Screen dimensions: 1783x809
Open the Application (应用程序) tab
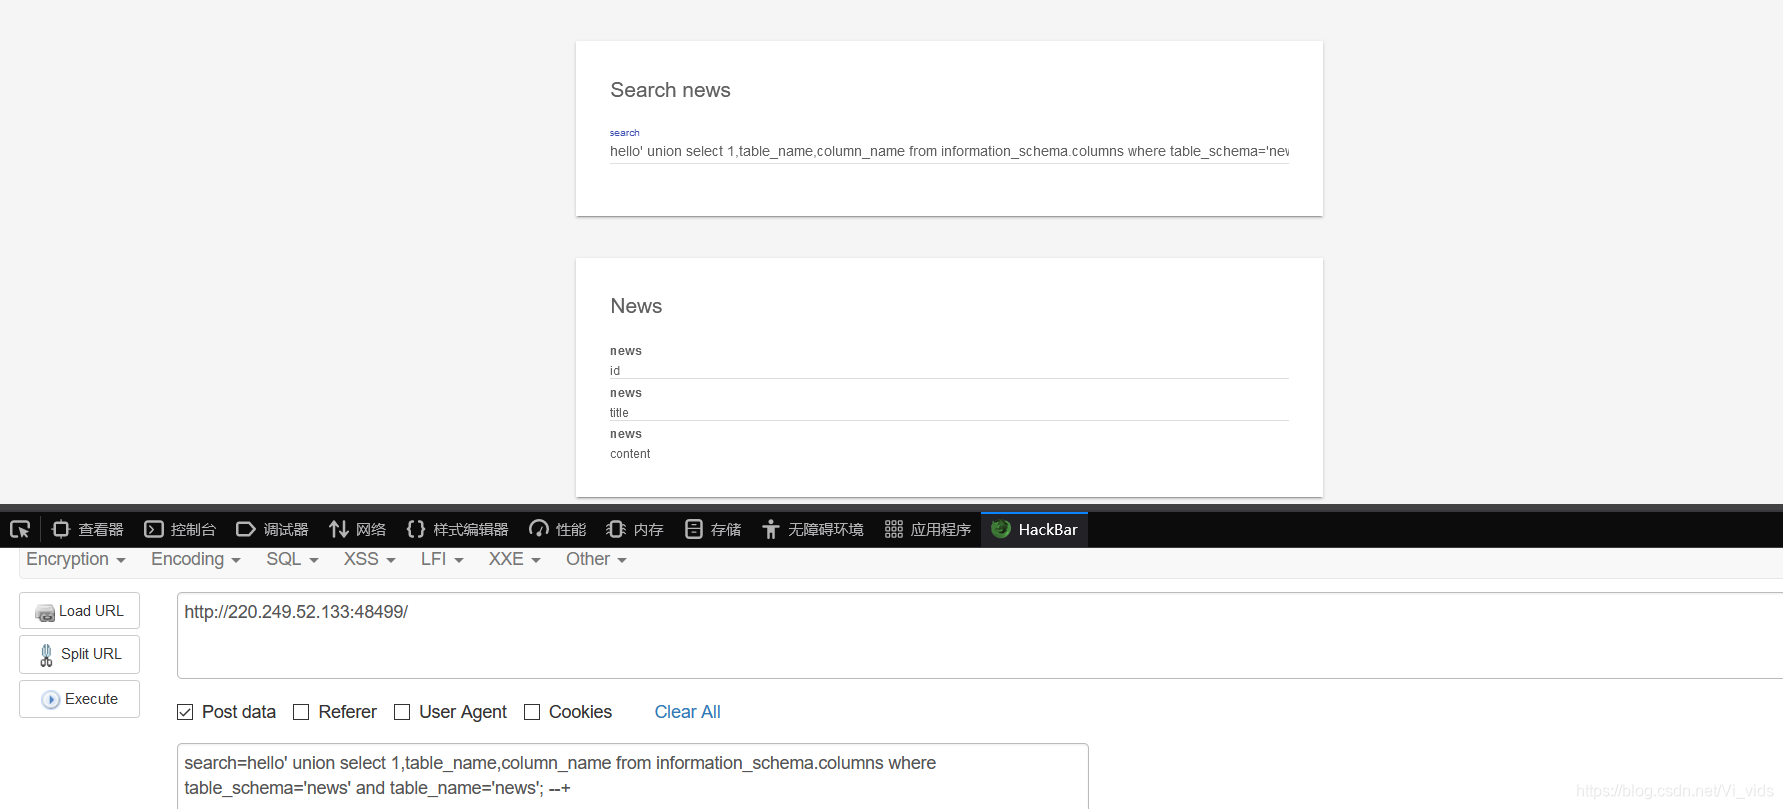(x=928, y=529)
